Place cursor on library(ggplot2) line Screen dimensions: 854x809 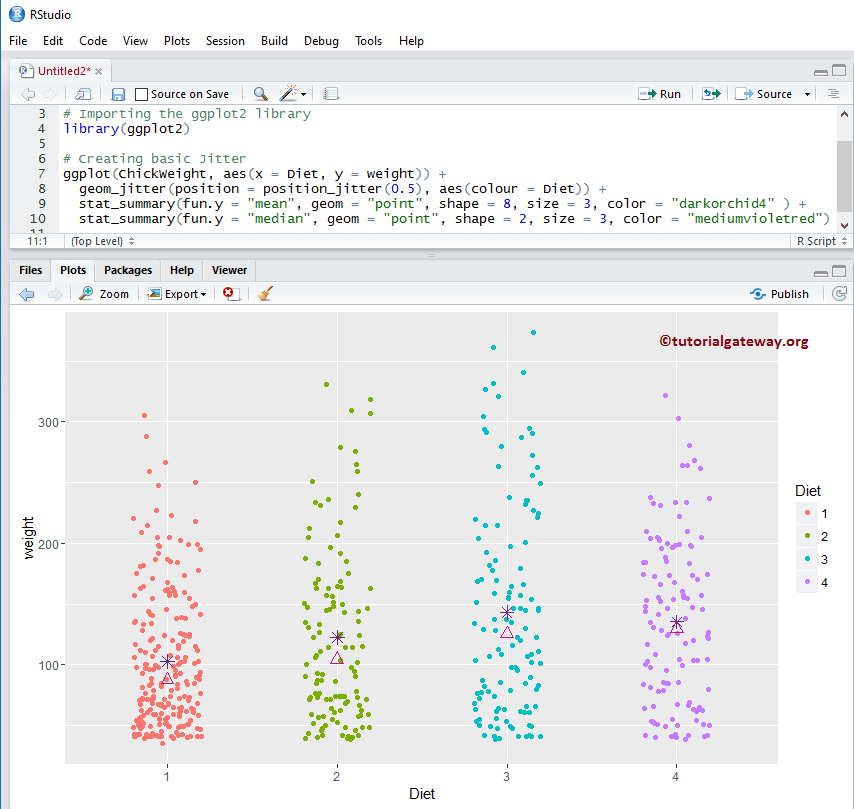coord(126,129)
